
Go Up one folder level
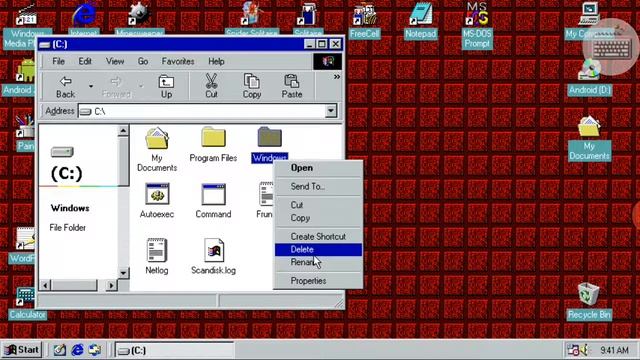pos(166,87)
